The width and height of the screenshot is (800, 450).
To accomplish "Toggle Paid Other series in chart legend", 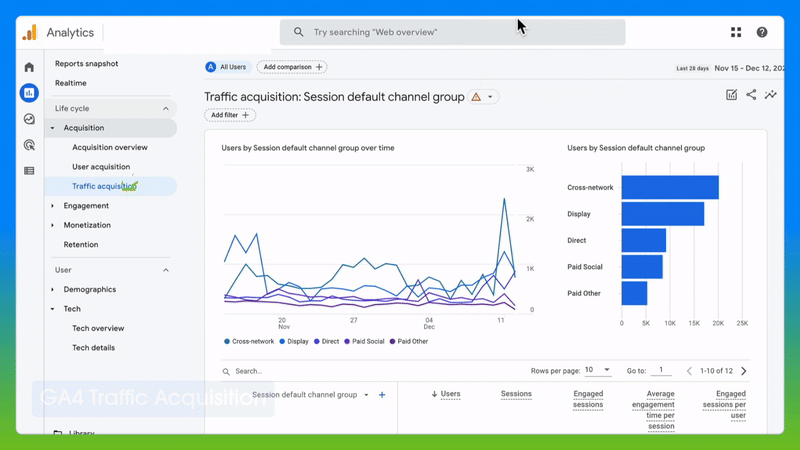I will [x=409, y=341].
